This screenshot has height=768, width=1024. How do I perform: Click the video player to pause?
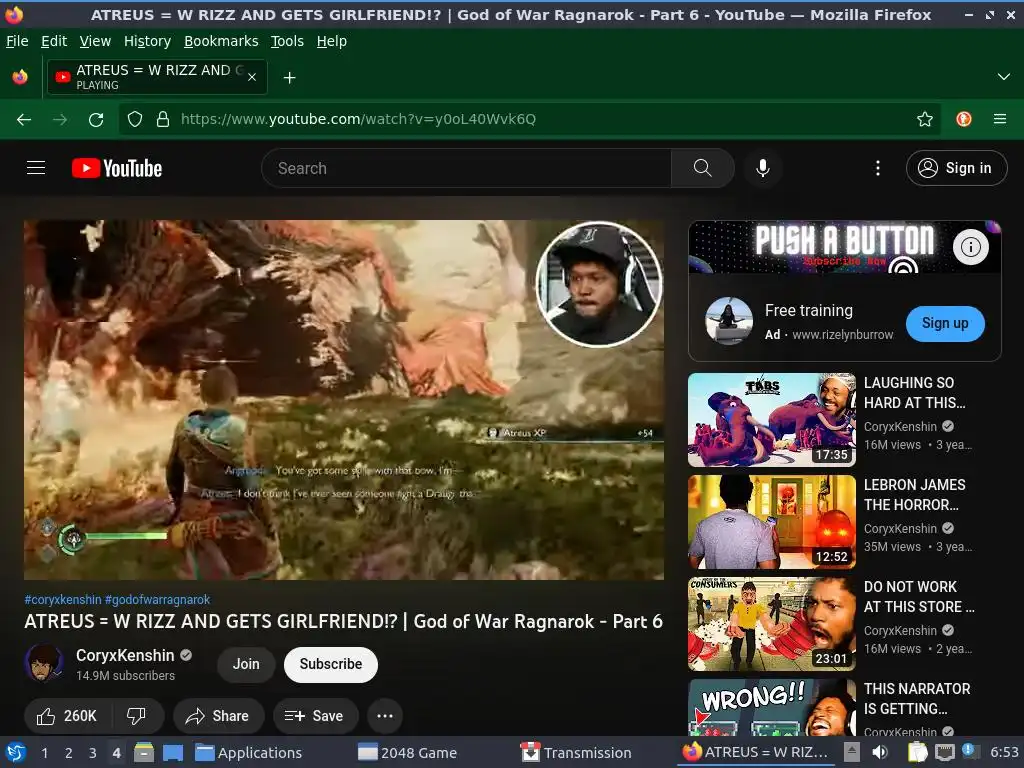pyautogui.click(x=344, y=400)
